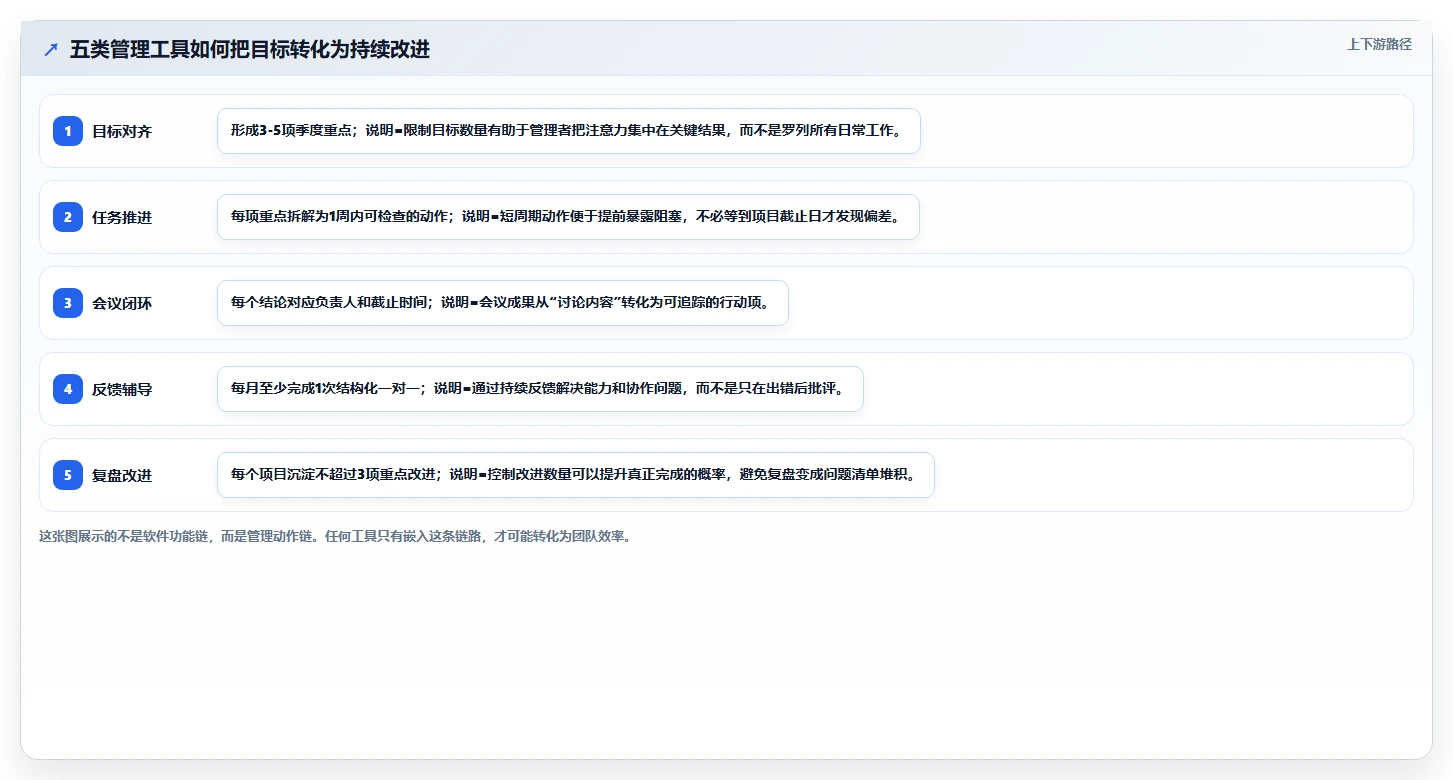Screen dimensions: 1453x780
Task: Click the description starting 形成3-5项季度重点
Action: click(x=568, y=131)
